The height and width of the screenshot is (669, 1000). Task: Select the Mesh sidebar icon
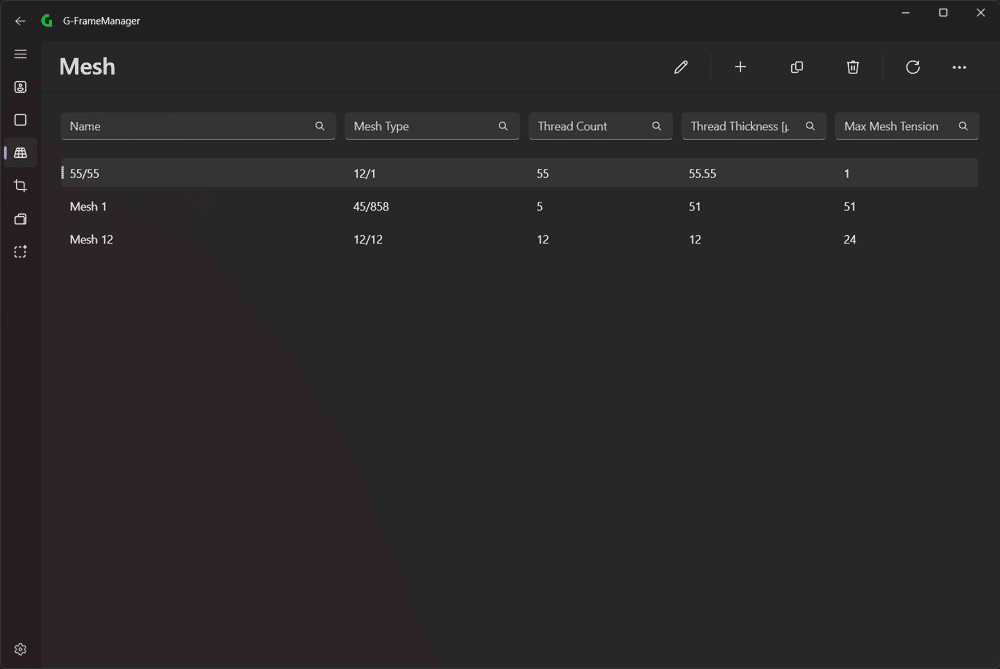point(20,153)
